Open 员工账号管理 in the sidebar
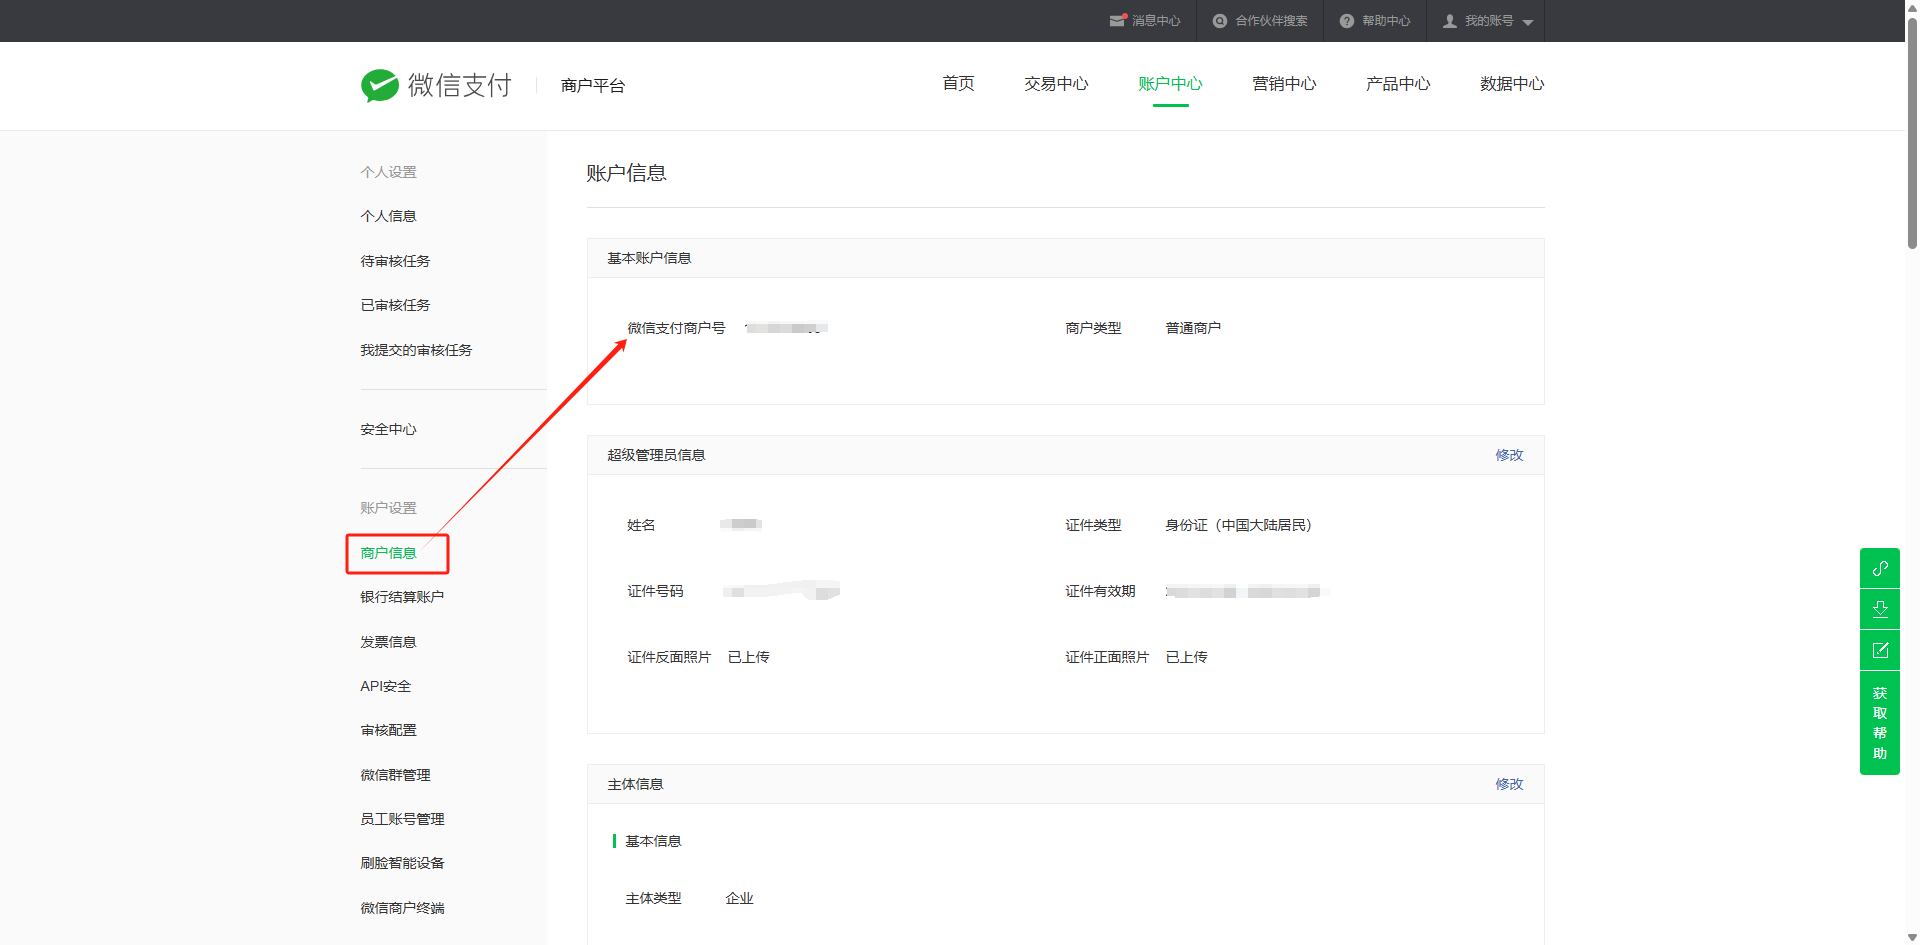Screen dimensions: 1920x945 (402, 819)
